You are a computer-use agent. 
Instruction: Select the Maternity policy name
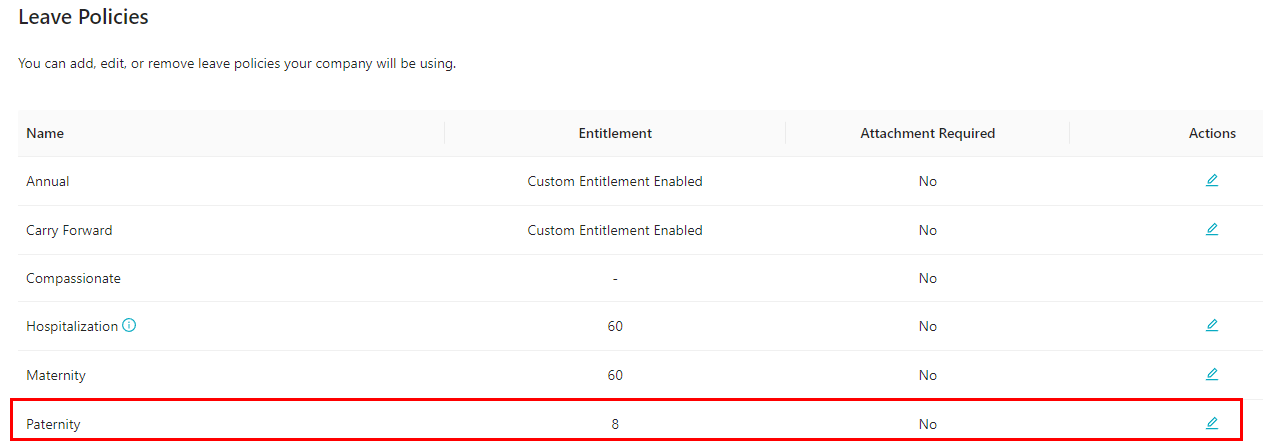(x=56, y=375)
